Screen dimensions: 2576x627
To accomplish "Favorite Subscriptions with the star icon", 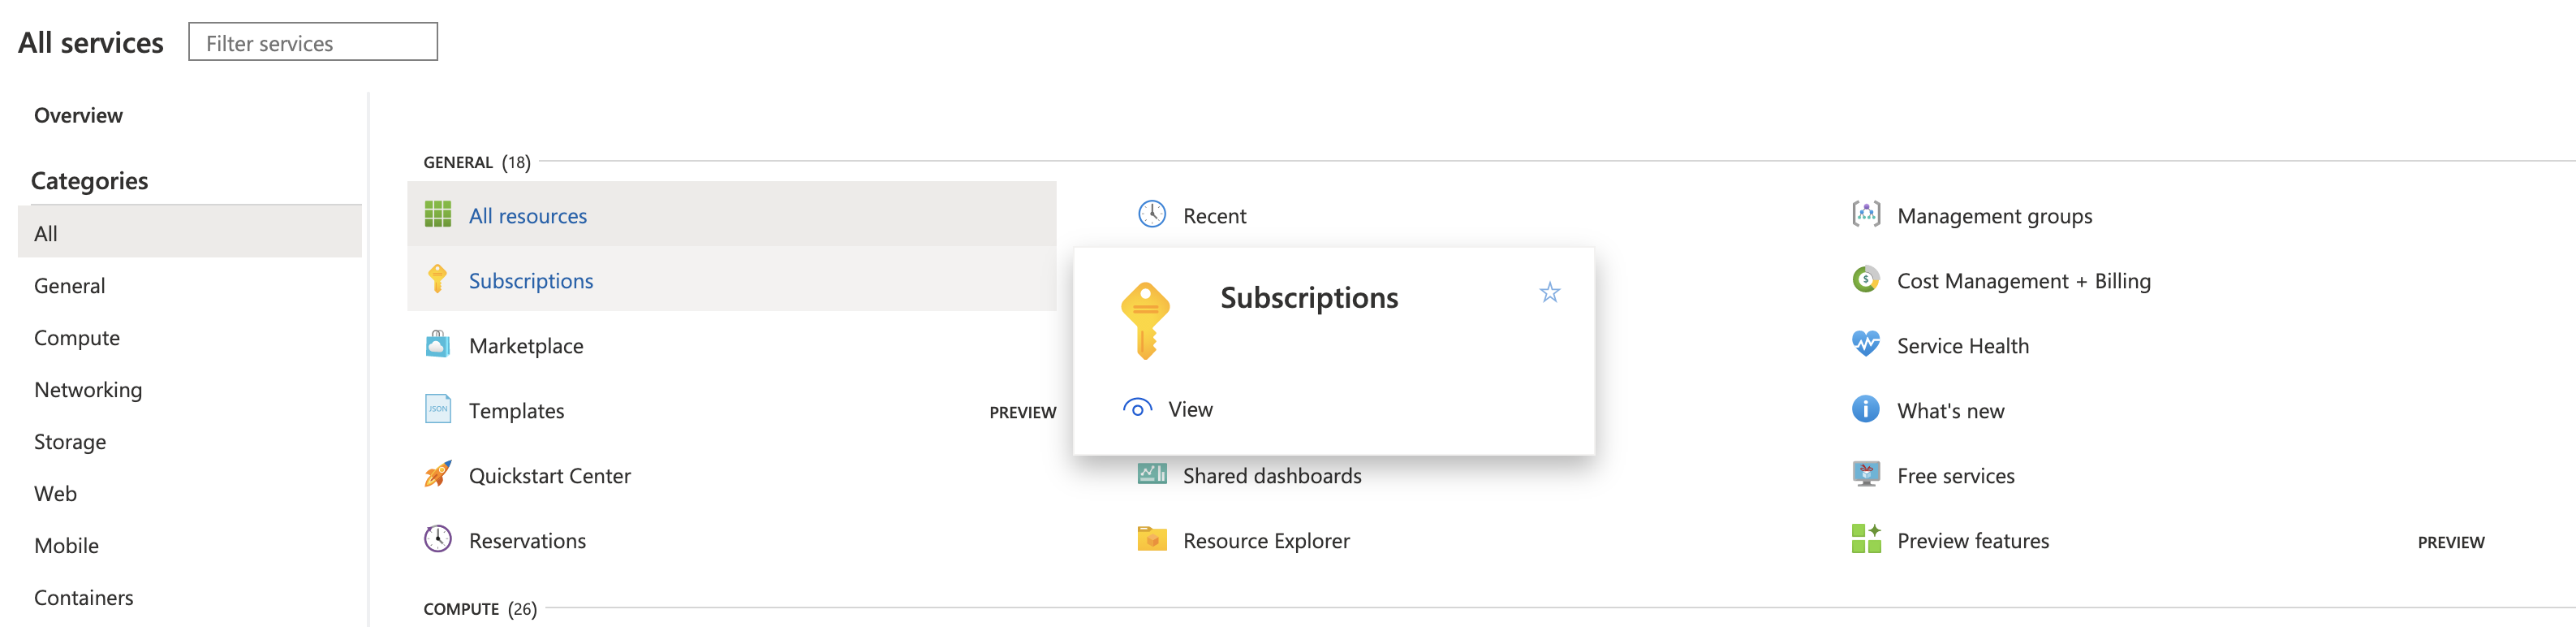I will (1549, 293).
